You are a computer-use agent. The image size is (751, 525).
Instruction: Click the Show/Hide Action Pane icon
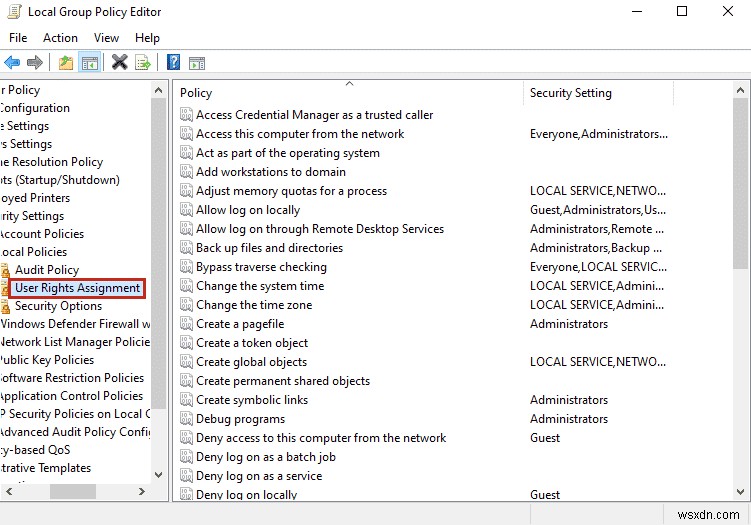pyautogui.click(x=197, y=63)
